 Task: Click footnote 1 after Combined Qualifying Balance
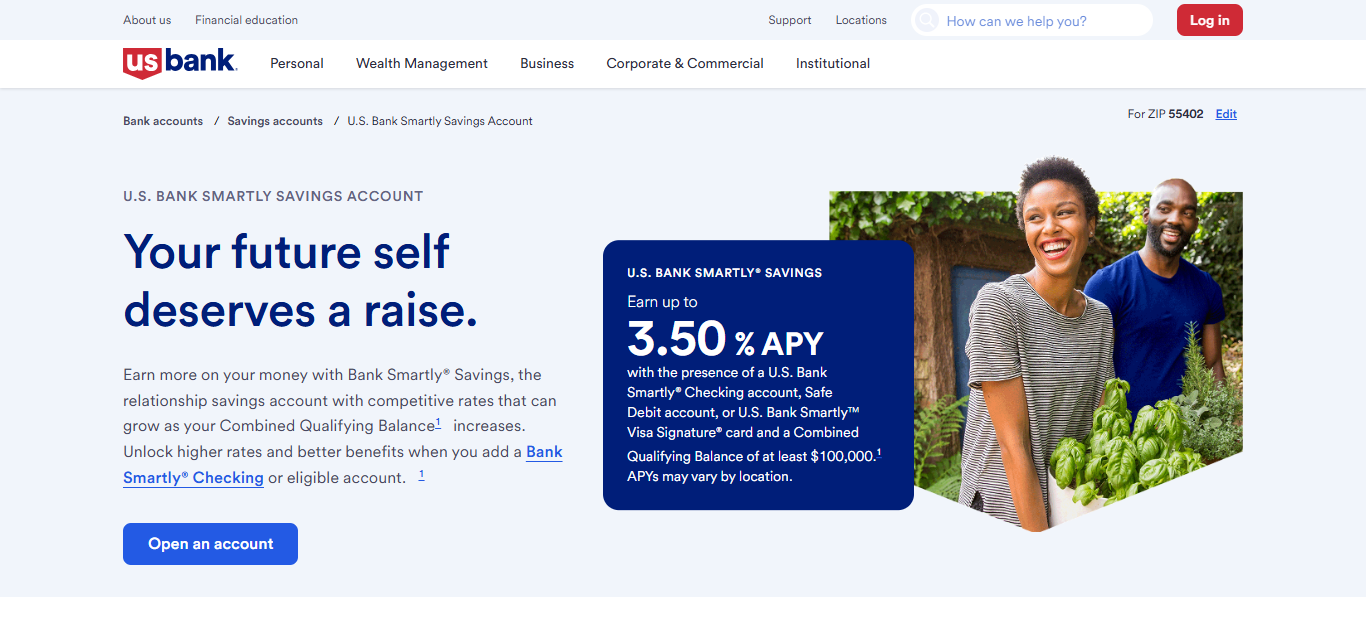click(x=438, y=423)
